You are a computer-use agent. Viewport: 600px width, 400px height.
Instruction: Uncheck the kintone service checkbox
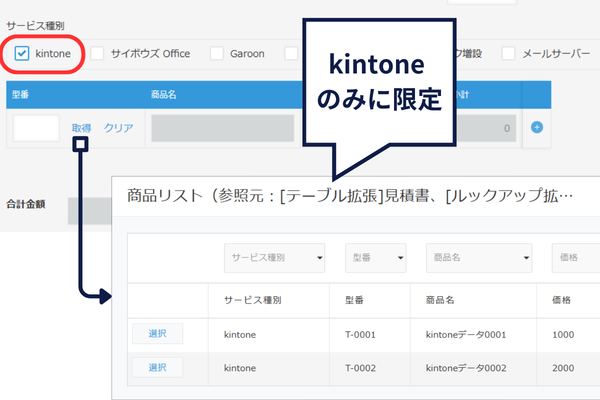(x=22, y=53)
